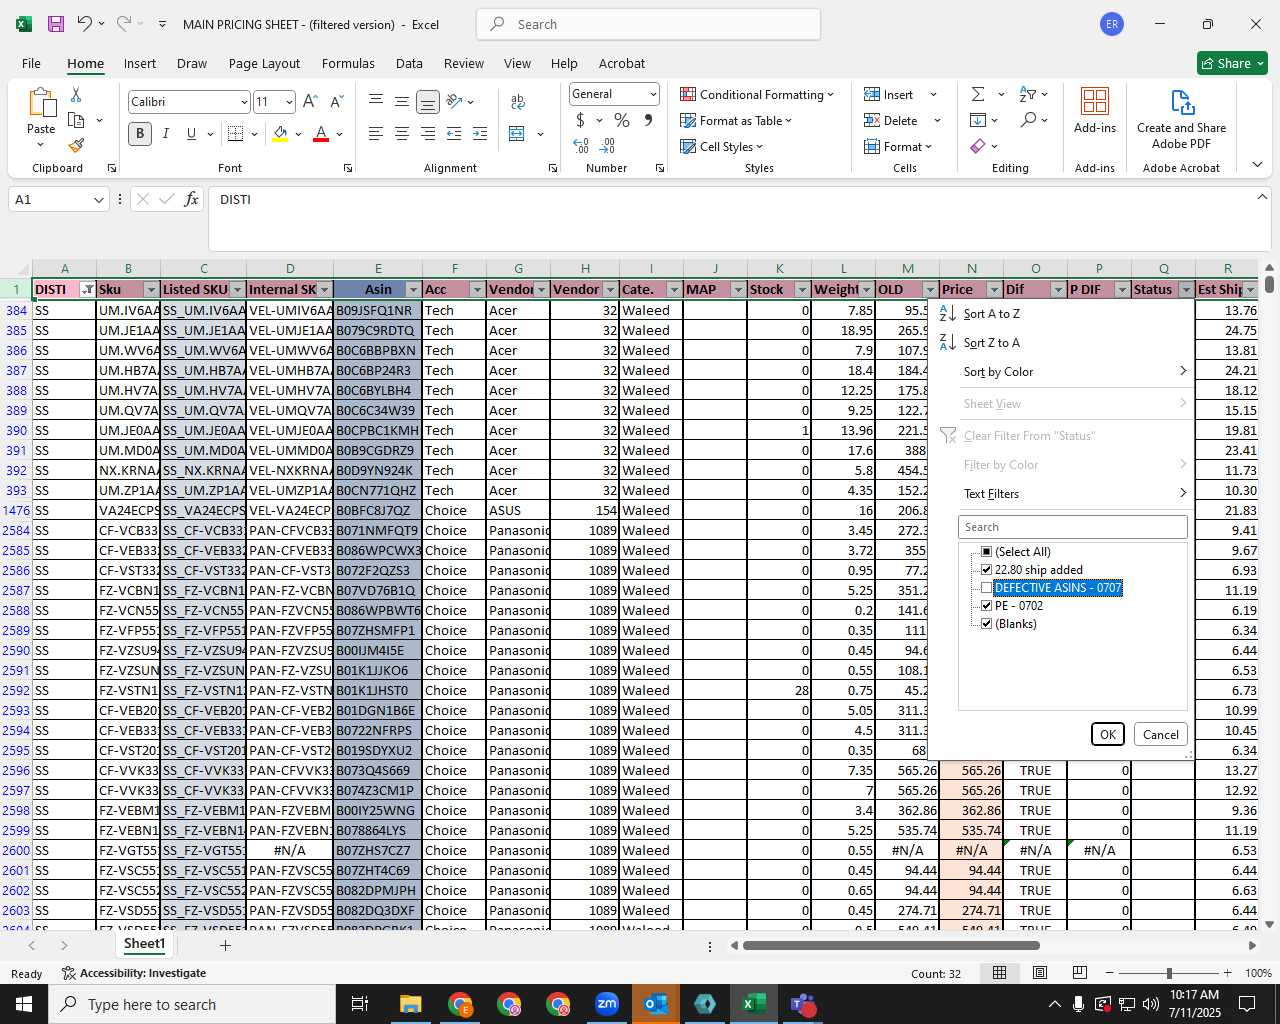This screenshot has height=1024, width=1280.
Task: Toggle Underline formatting
Action: coord(191,134)
